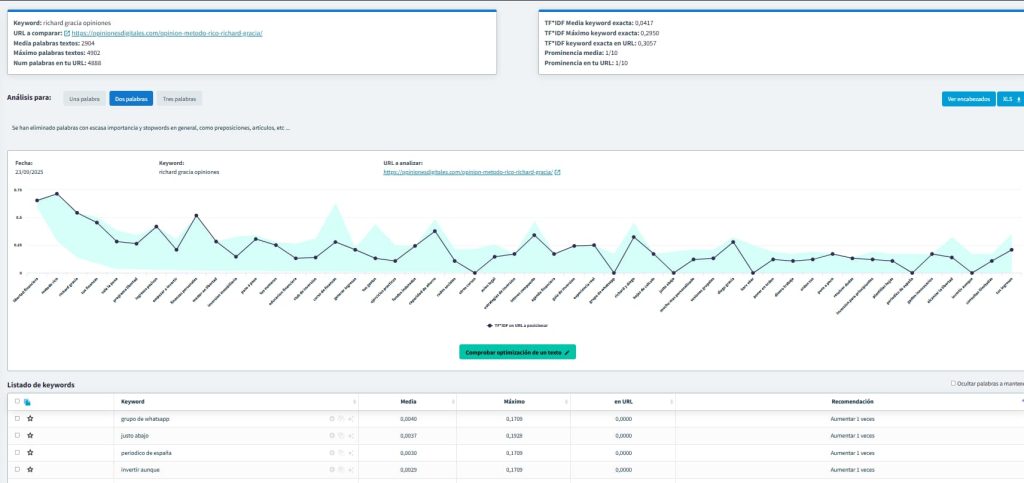The image size is (1024, 483).
Task: Click 'Comprobar optimización de un texto' button
Action: click(517, 352)
